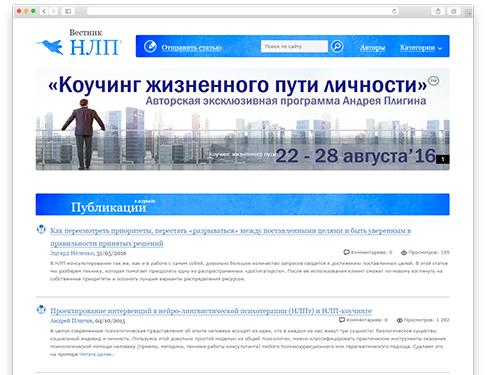Image resolution: width=486 pixels, height=375 pixels.
Task: Click the anchor icon beside Проектирование интервенций article
Action: point(41,310)
